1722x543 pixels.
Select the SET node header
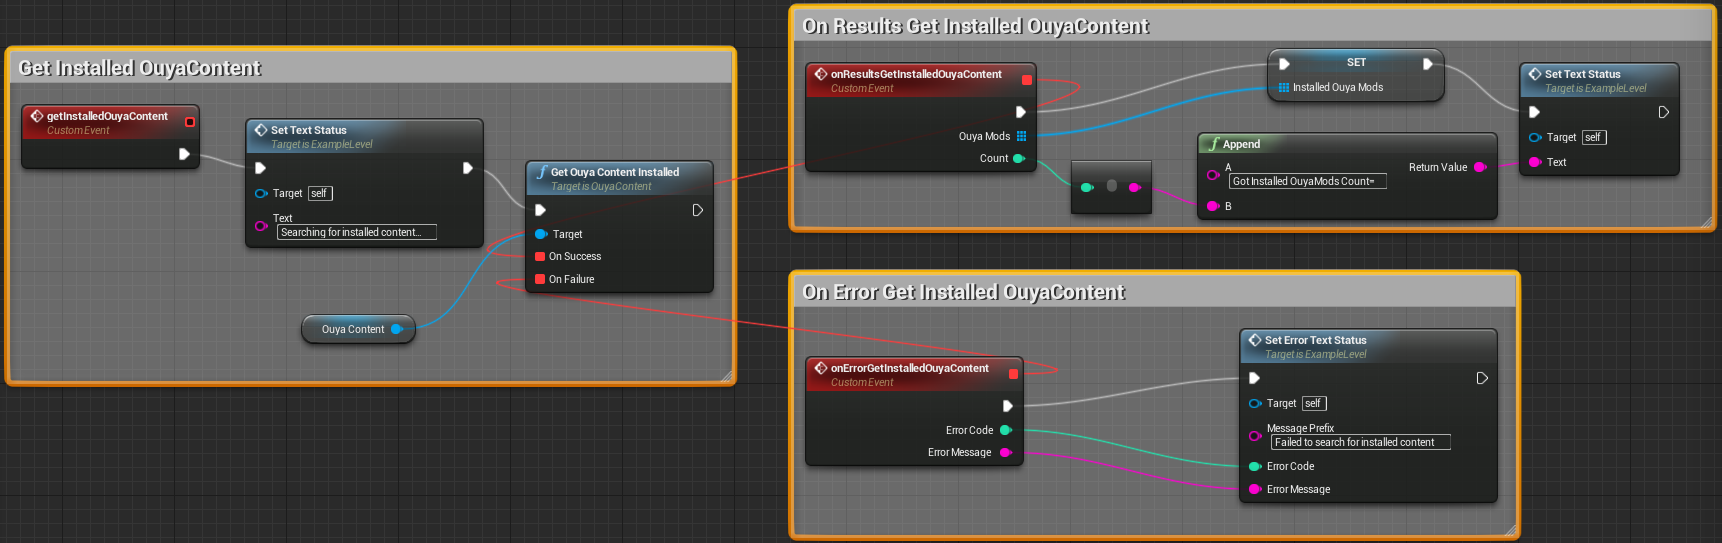click(1356, 62)
